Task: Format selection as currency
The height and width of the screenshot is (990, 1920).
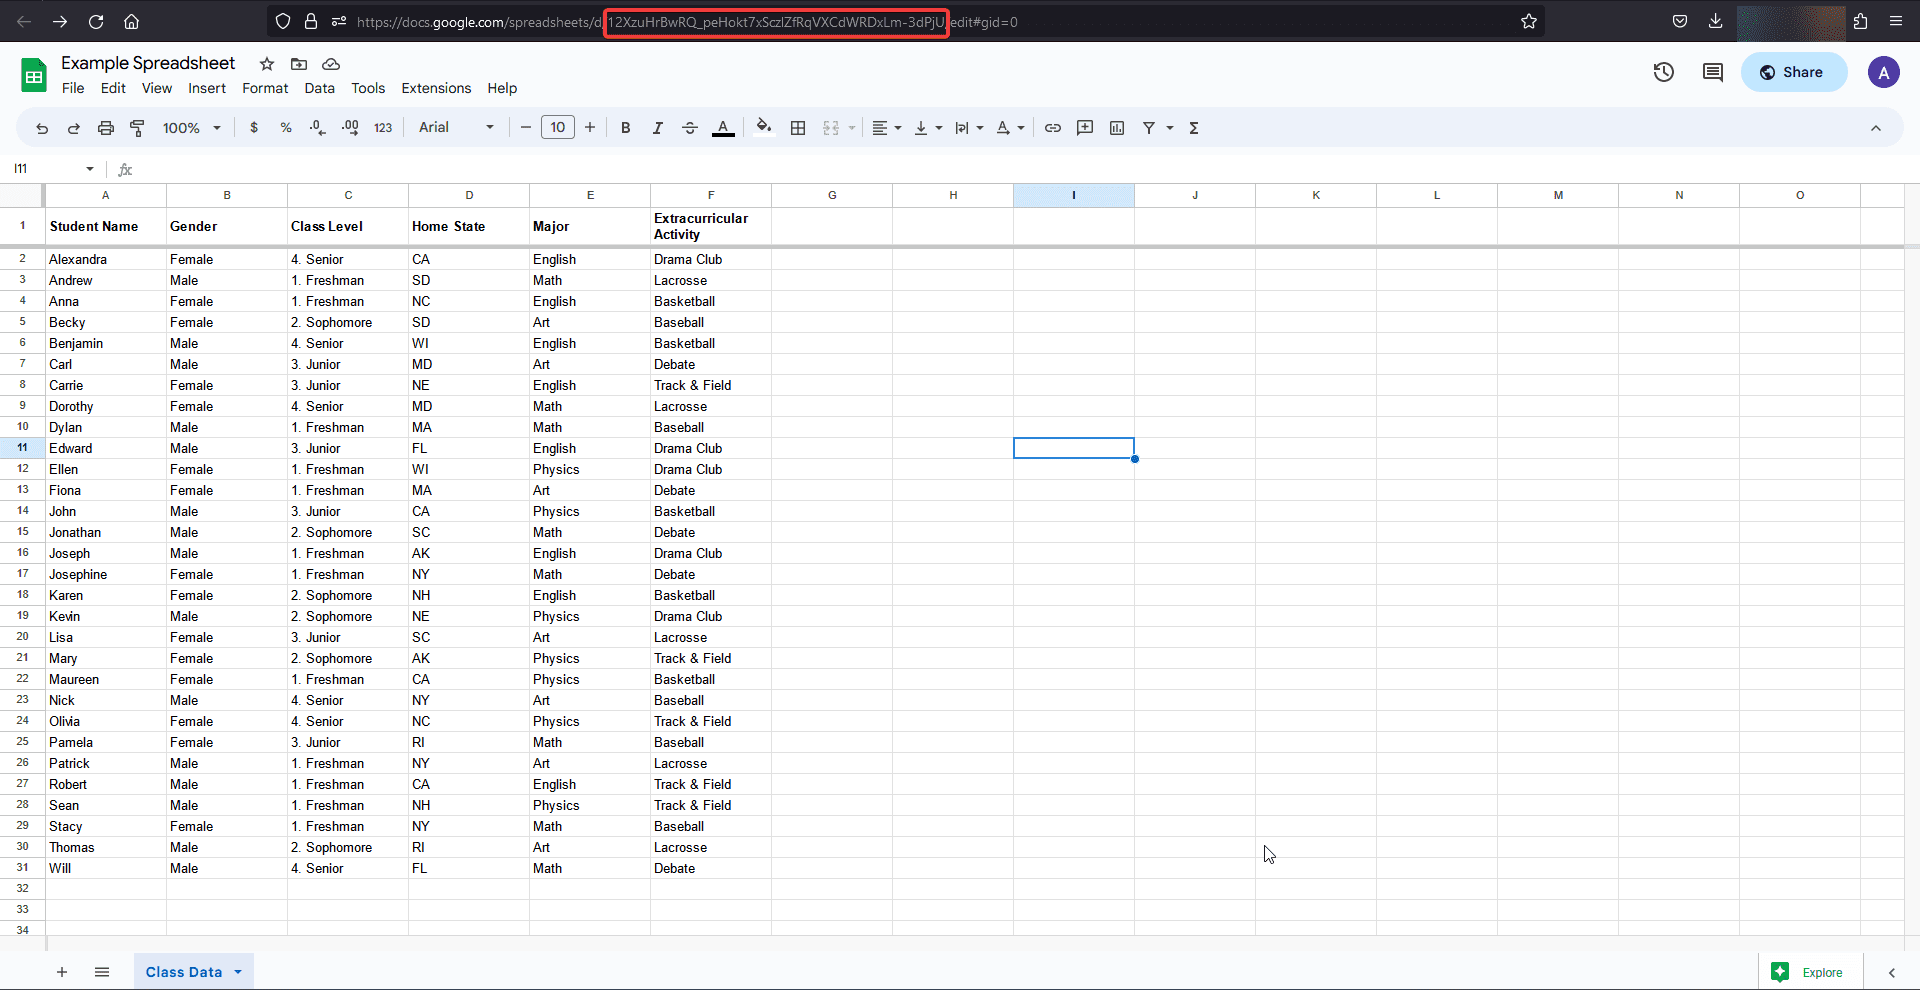Action: 253,127
